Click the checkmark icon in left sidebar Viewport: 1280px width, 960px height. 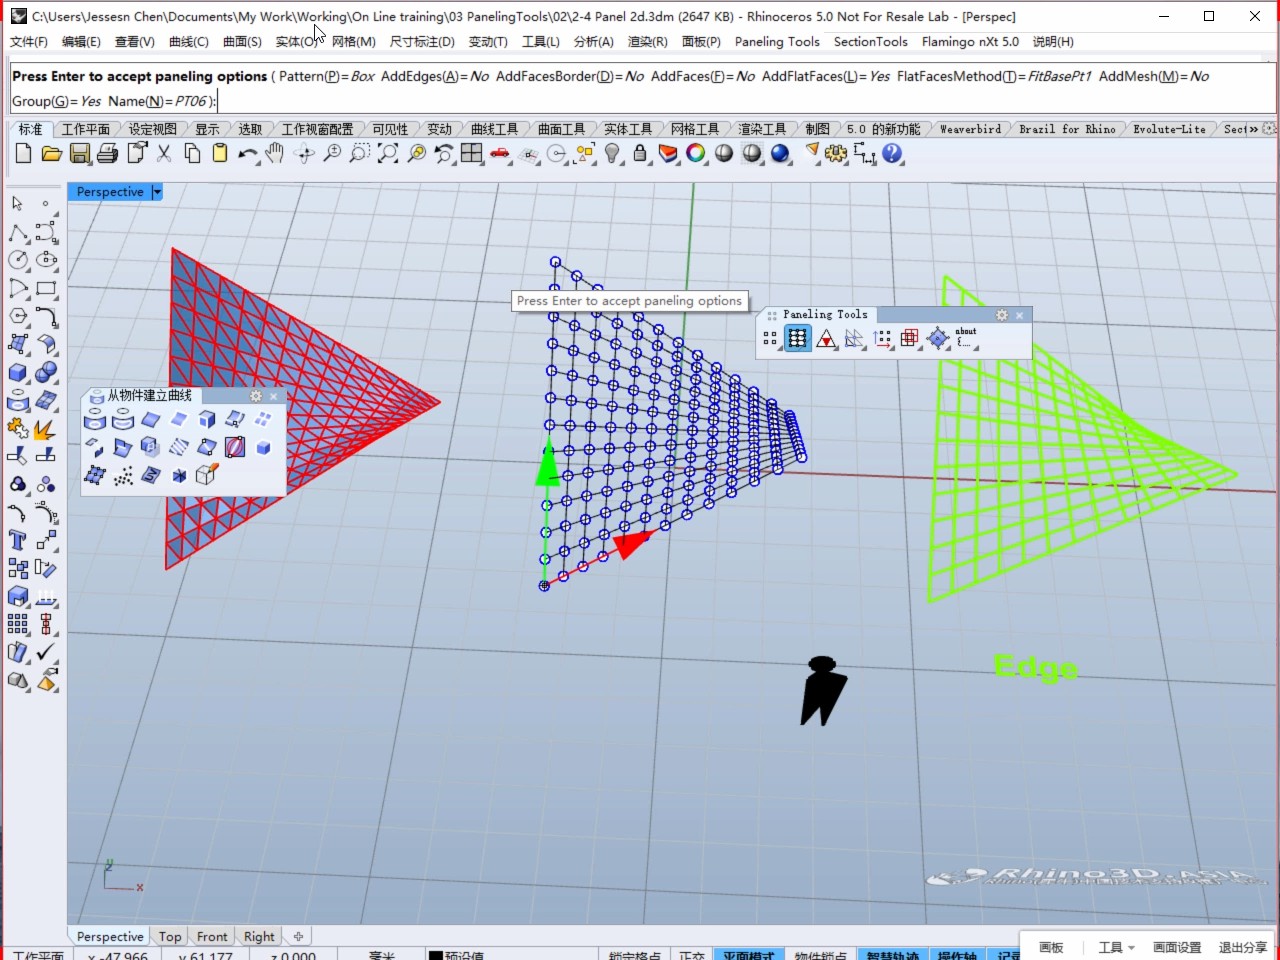pyautogui.click(x=46, y=652)
